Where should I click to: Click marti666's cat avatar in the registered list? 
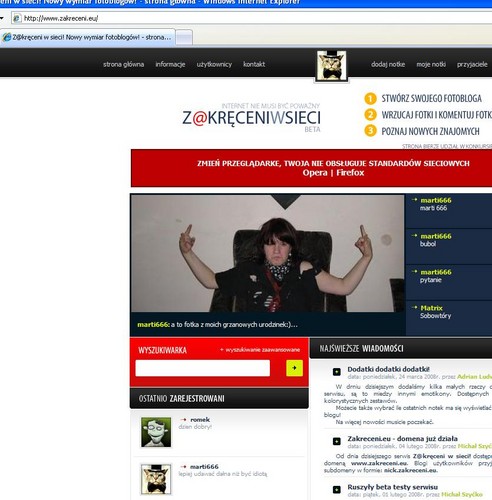[156, 479]
